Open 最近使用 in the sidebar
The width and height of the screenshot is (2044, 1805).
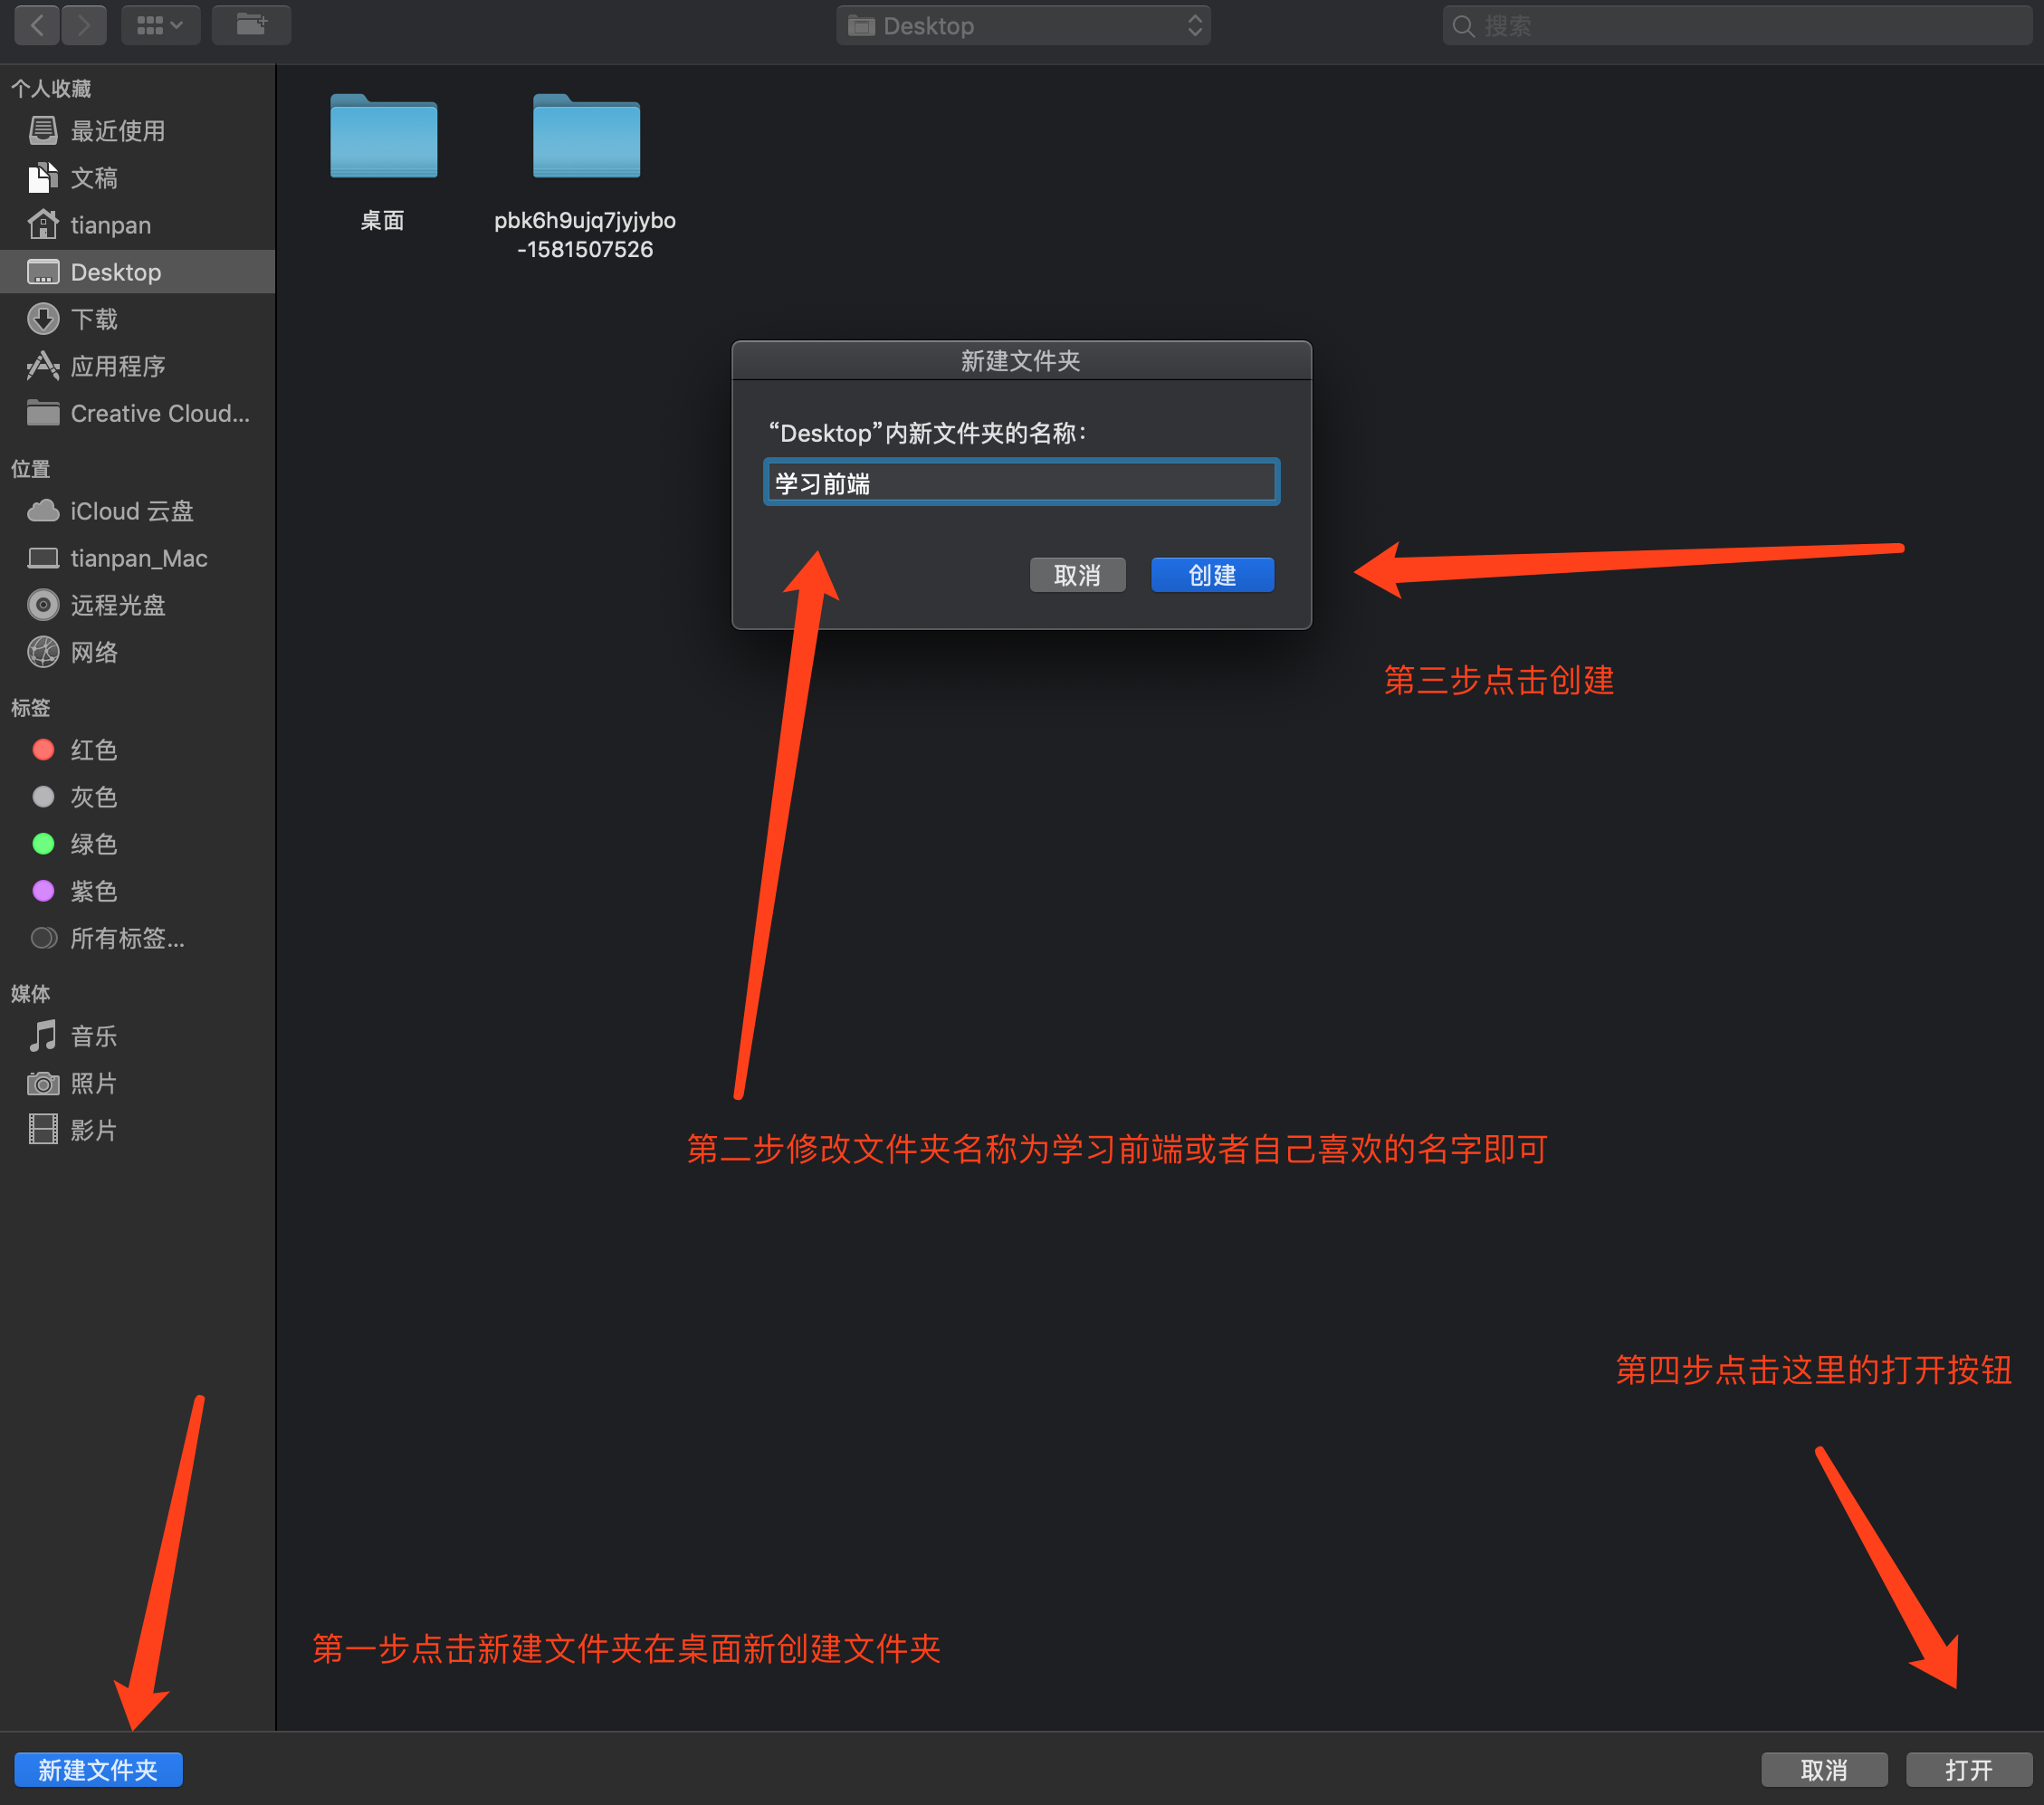[x=117, y=131]
